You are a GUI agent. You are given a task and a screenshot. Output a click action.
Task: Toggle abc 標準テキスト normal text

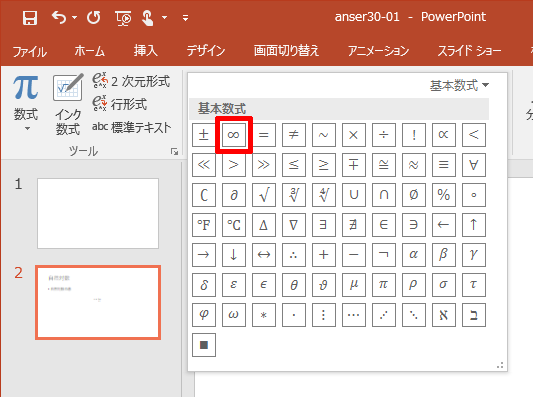(132, 127)
